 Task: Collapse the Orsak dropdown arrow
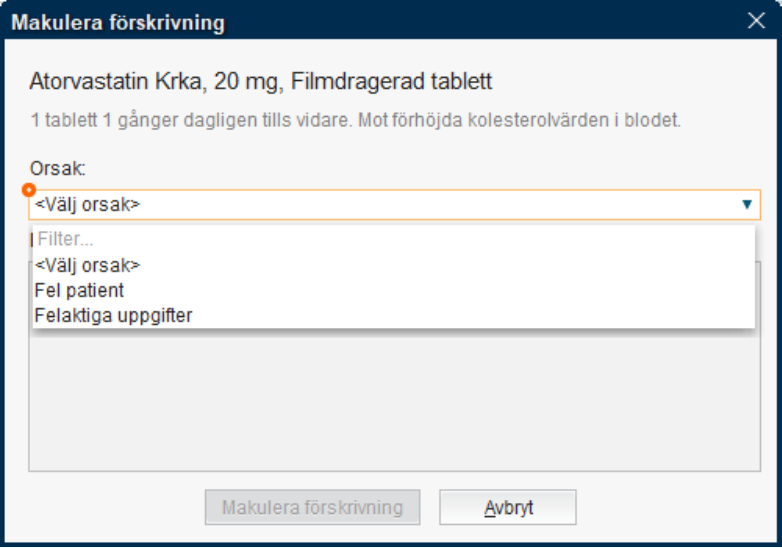746,205
